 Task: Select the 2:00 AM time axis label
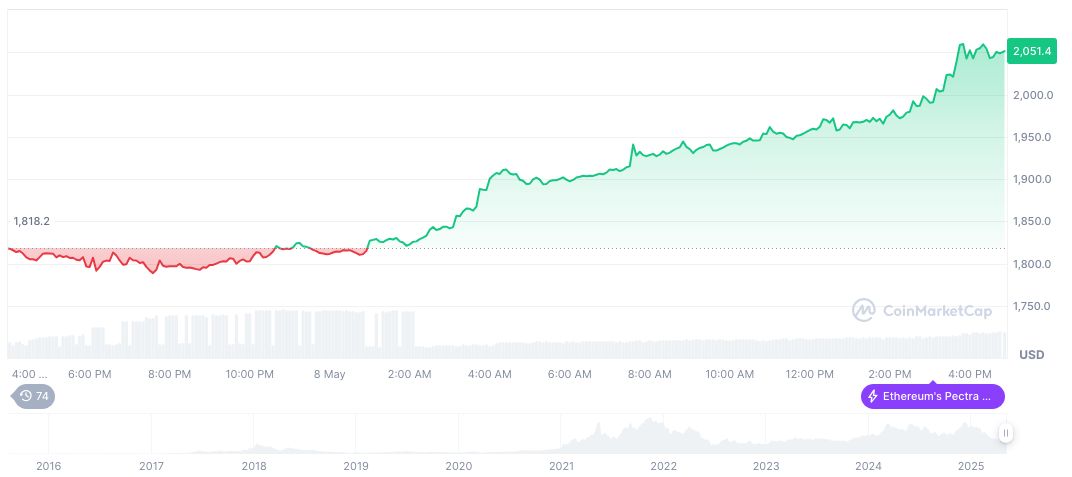click(409, 374)
